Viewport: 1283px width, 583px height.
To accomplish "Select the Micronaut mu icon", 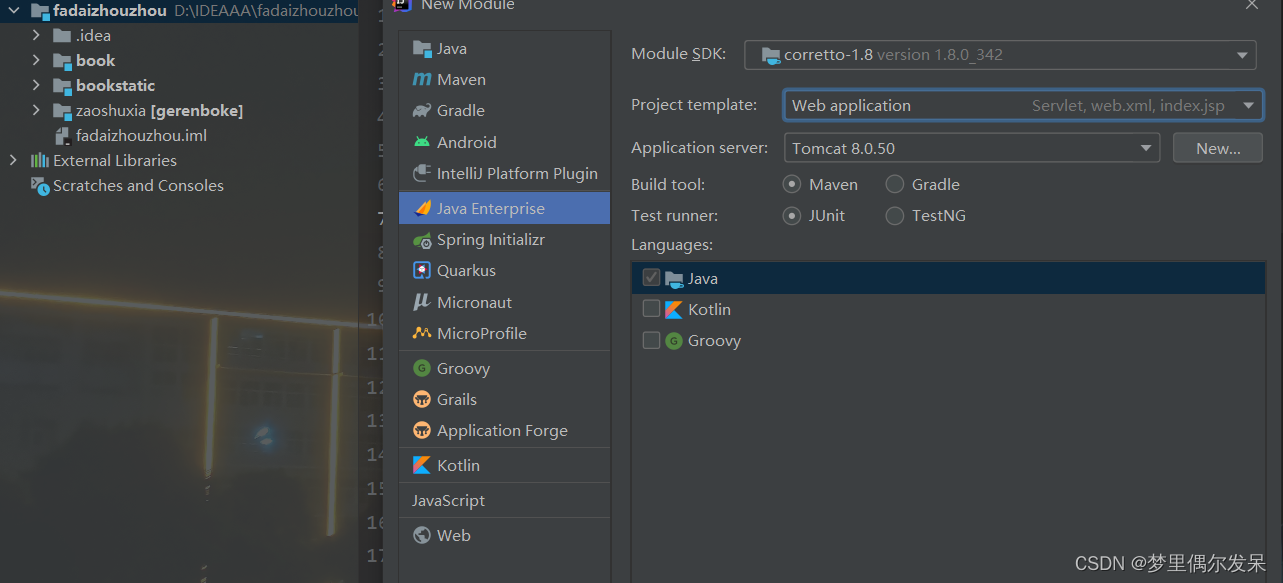I will coord(422,302).
